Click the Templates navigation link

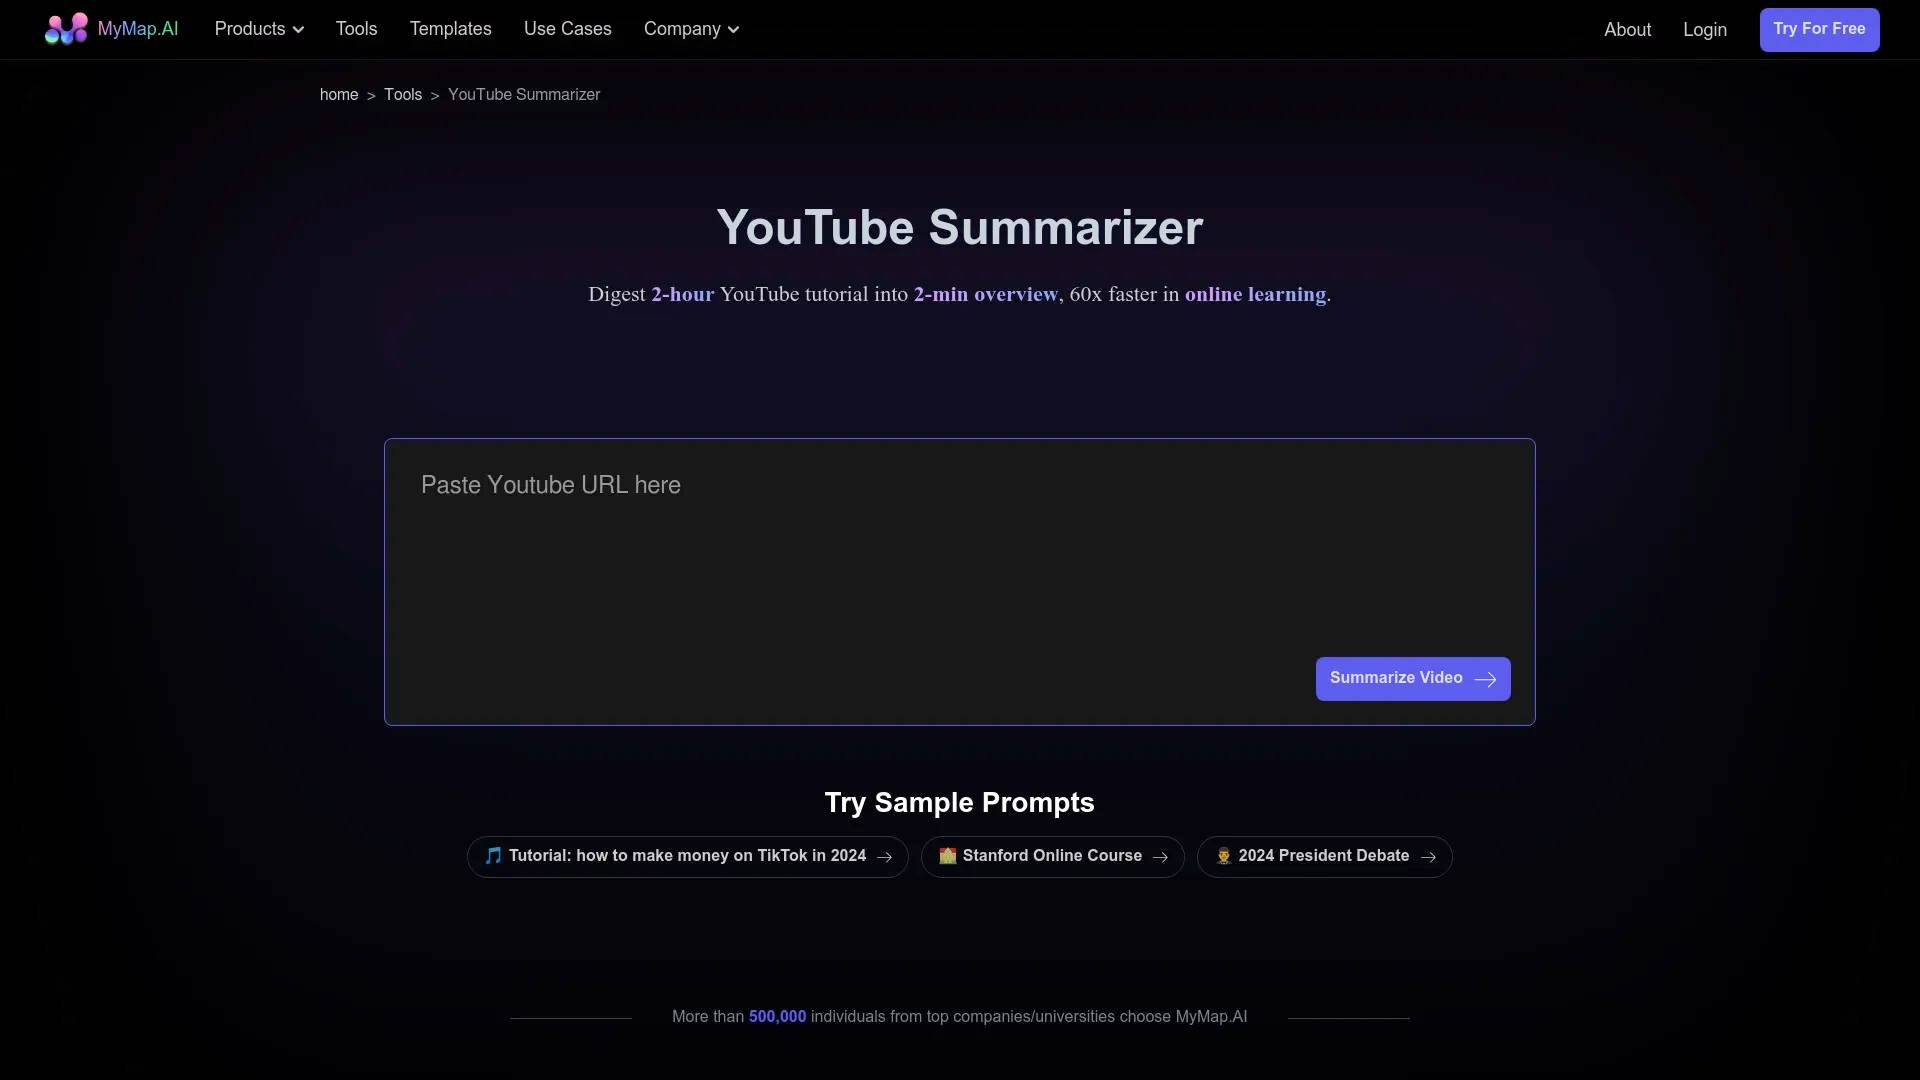coord(450,29)
